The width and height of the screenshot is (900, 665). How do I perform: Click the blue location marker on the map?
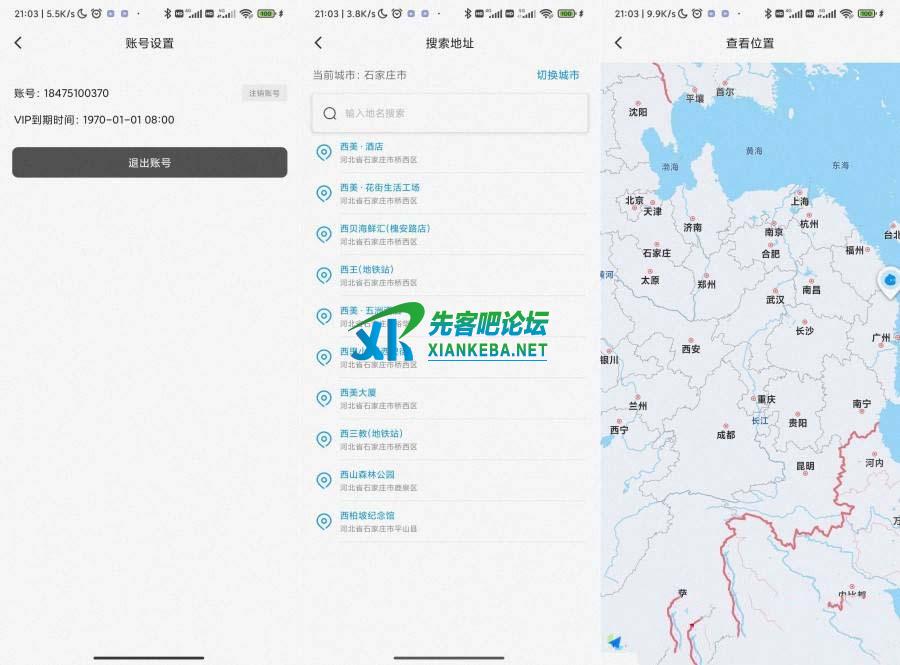click(889, 282)
